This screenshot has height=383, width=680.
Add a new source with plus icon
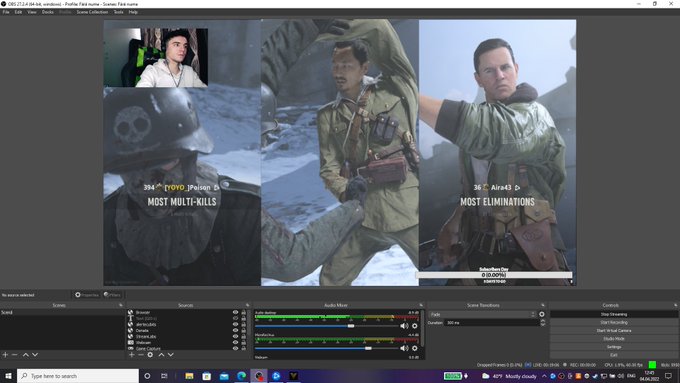(131, 355)
